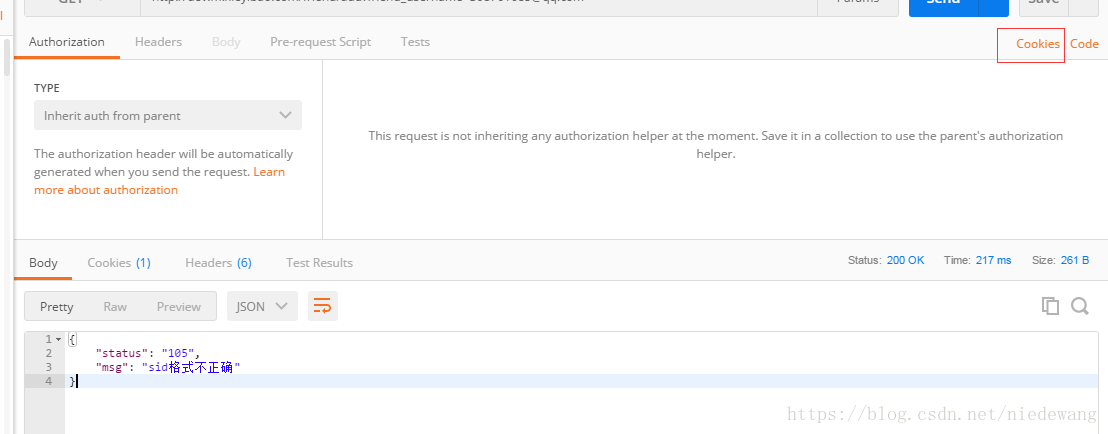Toggle line wrap icon in response toolbar
The image size is (1108, 434).
322,306
